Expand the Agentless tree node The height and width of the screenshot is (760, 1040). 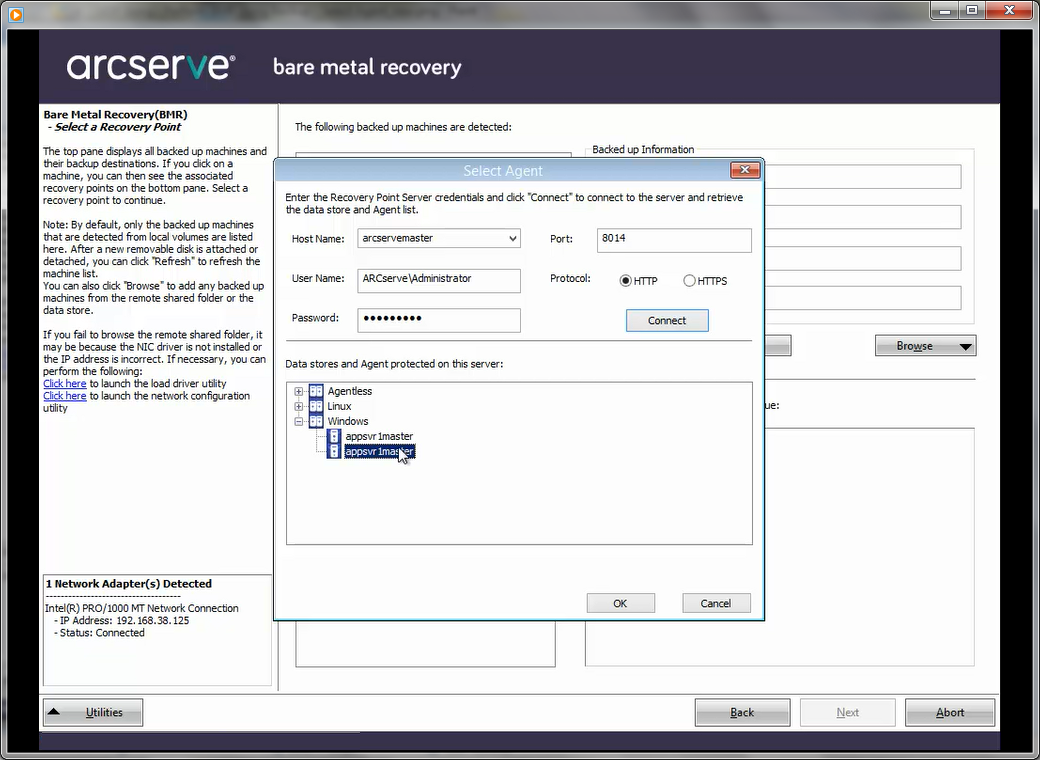click(x=298, y=391)
